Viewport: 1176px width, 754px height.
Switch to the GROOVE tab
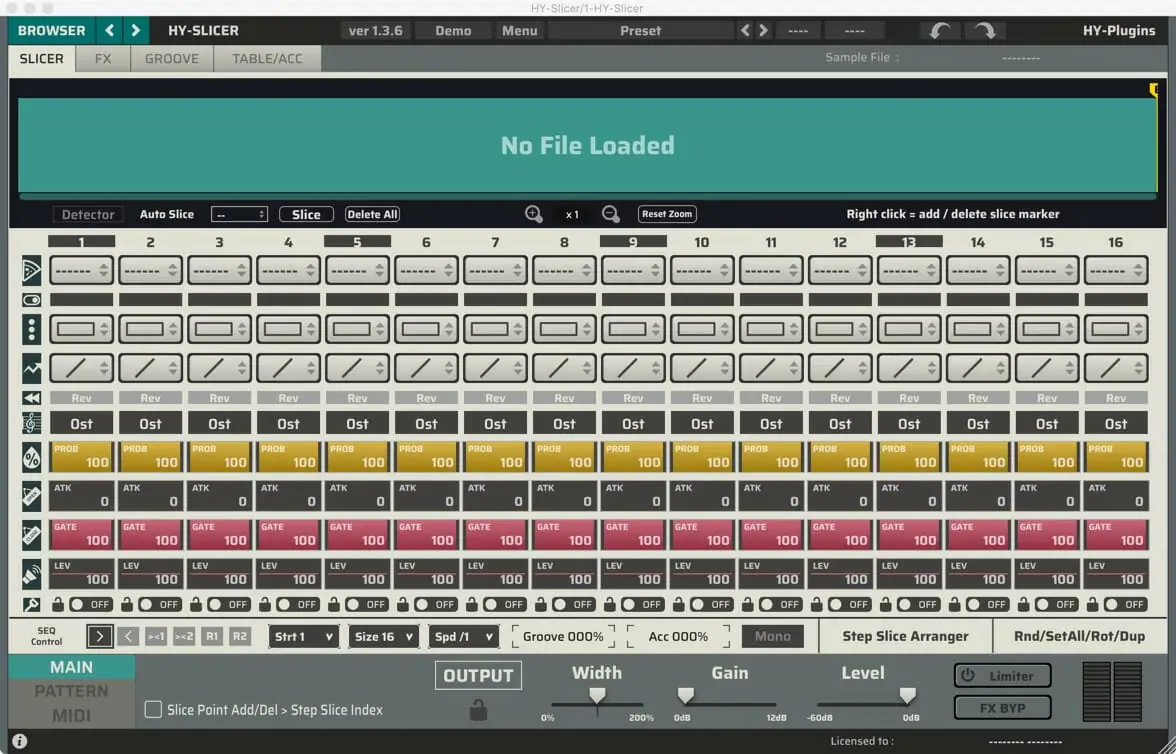pyautogui.click(x=172, y=59)
